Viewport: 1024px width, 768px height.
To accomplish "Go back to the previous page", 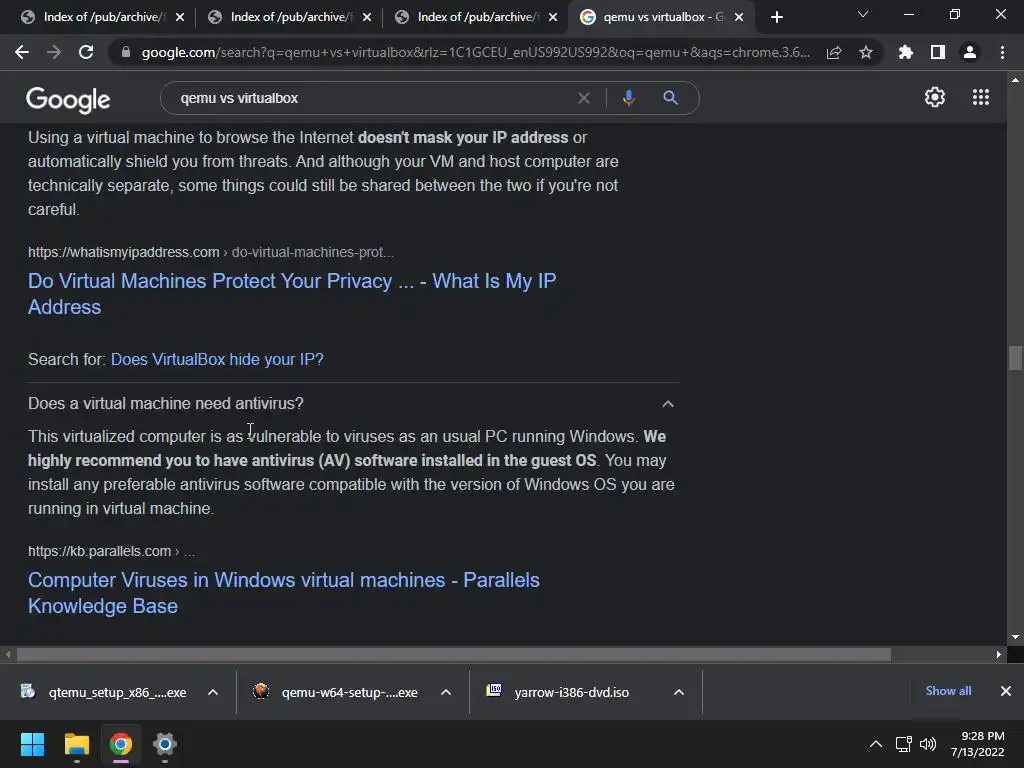I will [x=22, y=52].
